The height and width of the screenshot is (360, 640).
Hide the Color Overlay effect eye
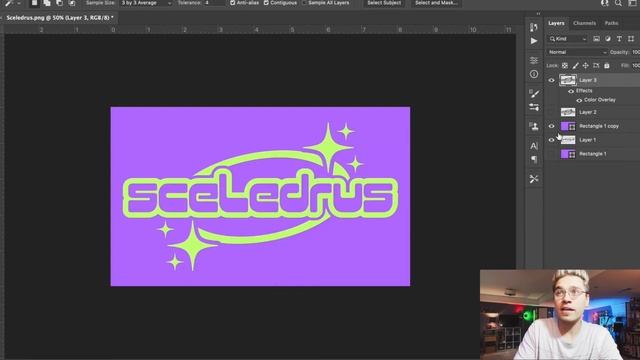(x=579, y=100)
